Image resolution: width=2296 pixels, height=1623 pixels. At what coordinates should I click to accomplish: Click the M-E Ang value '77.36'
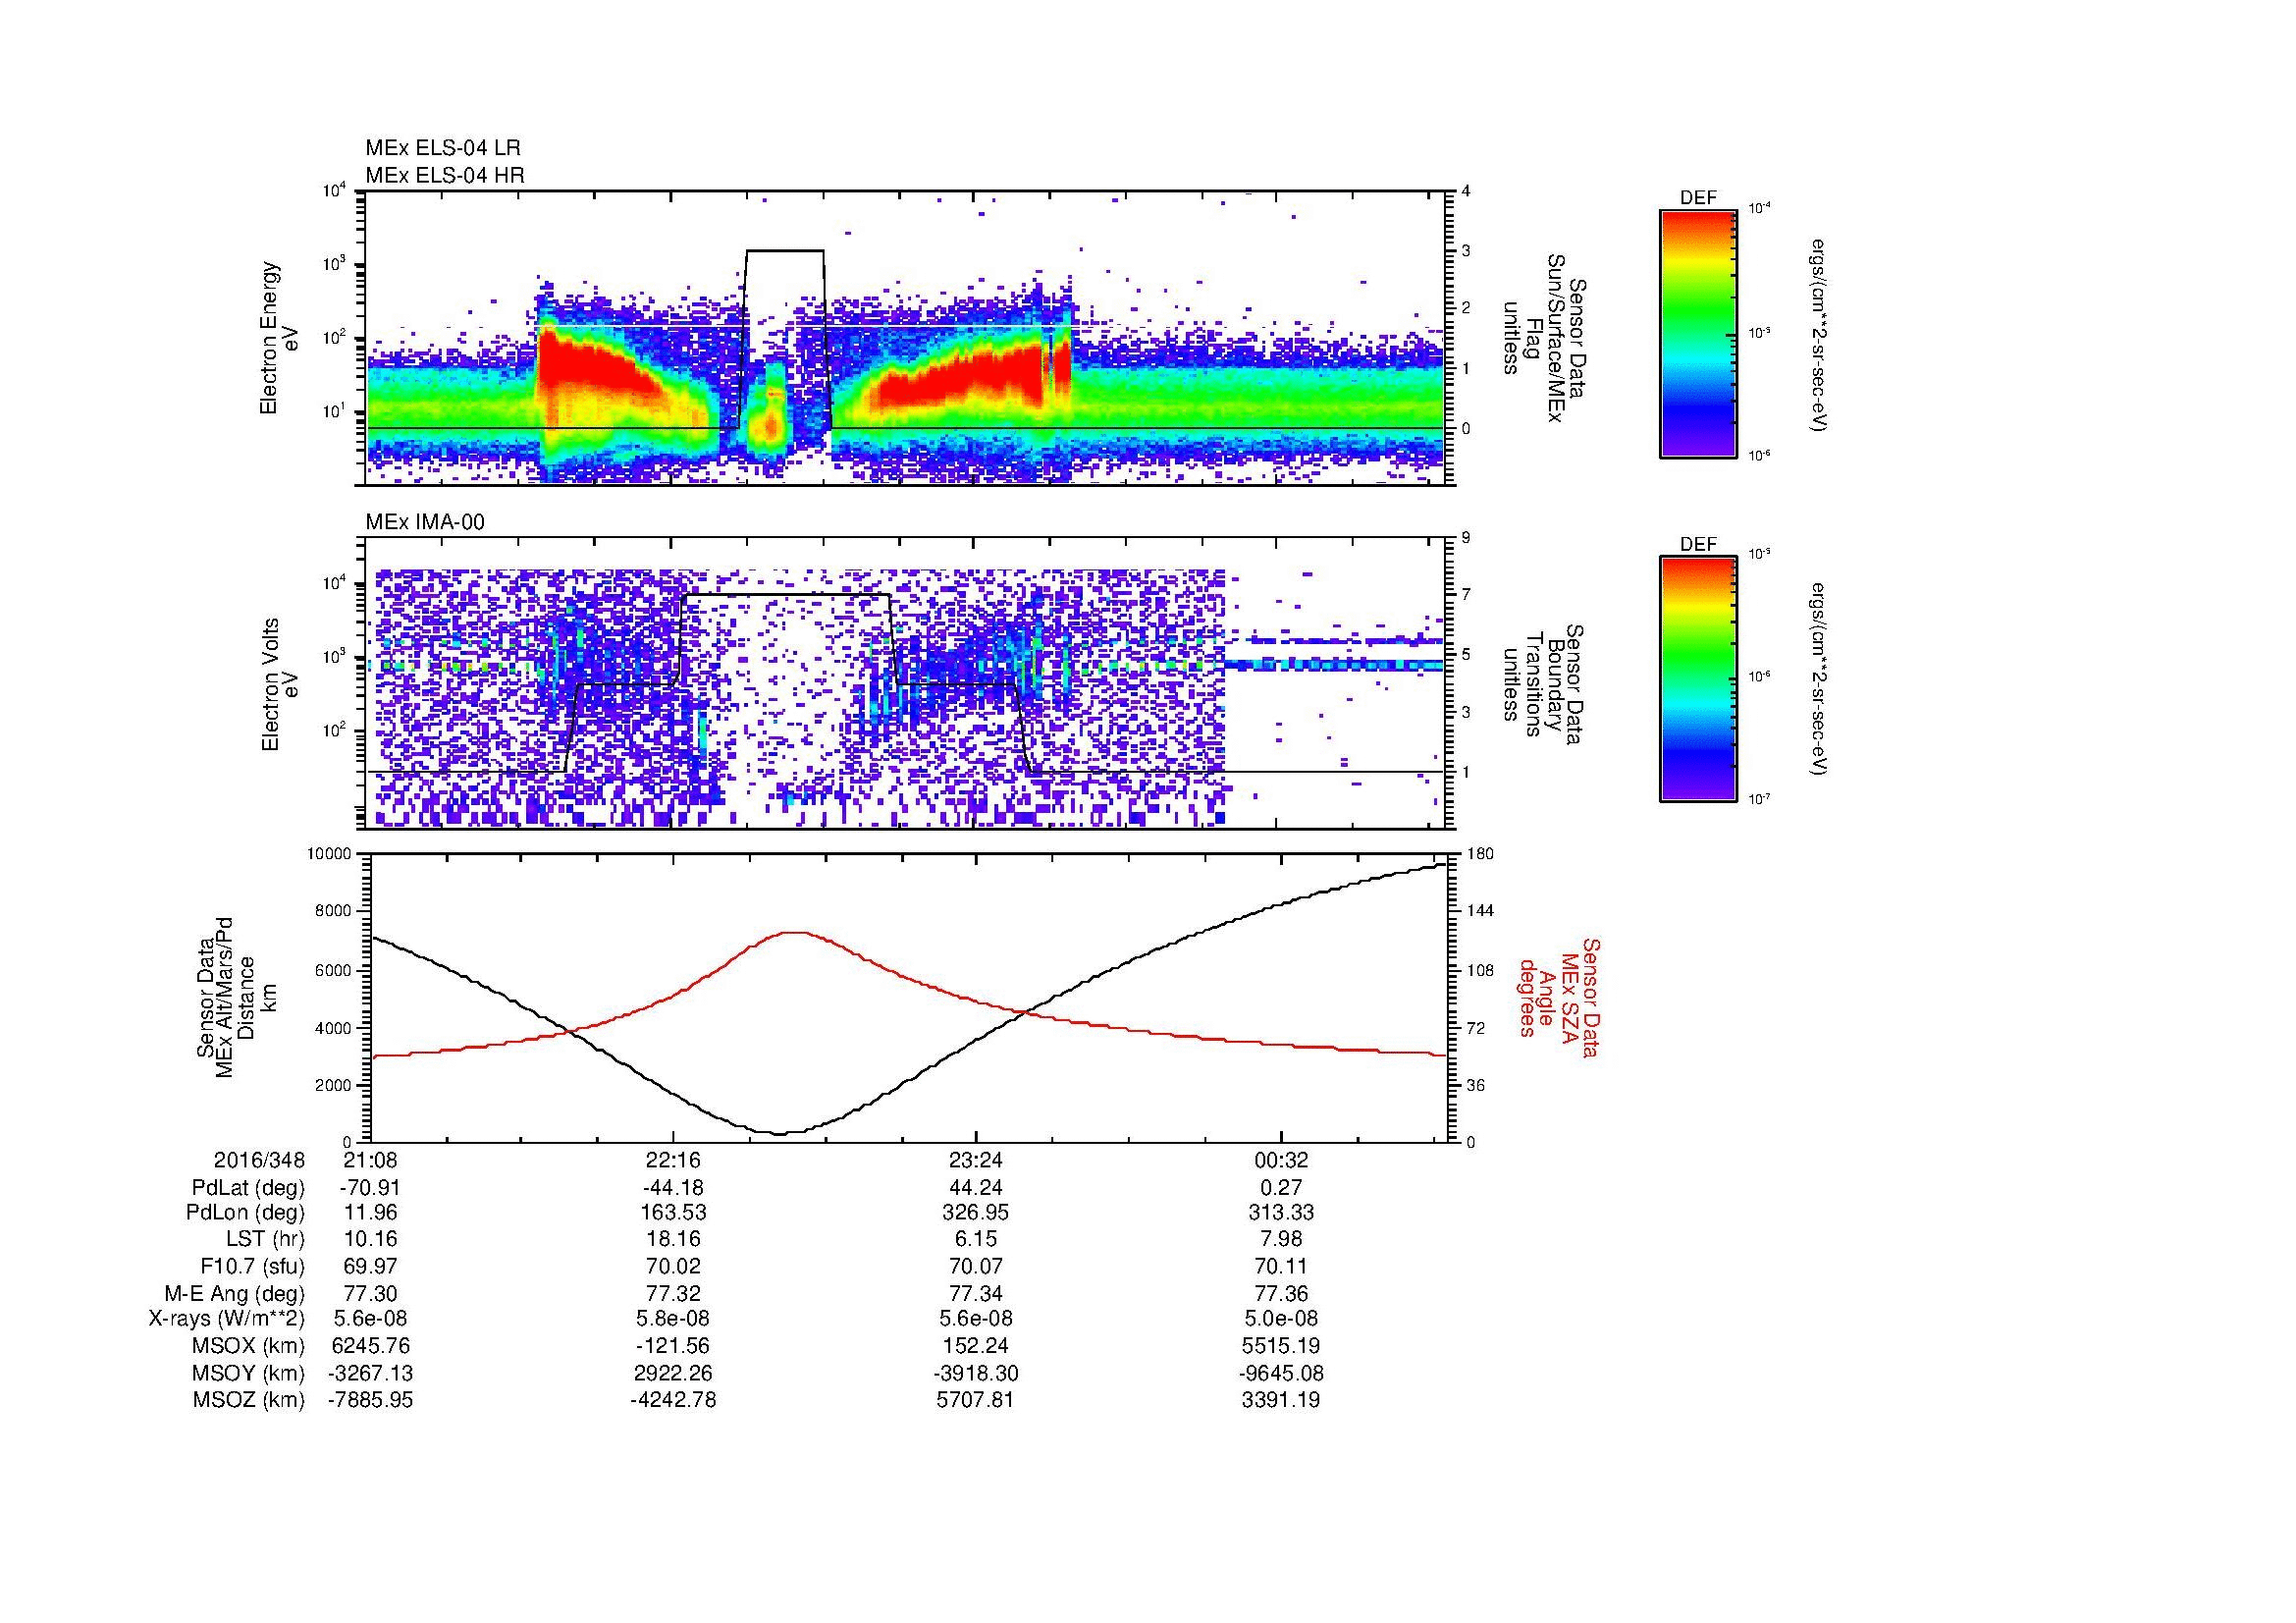(1281, 1293)
